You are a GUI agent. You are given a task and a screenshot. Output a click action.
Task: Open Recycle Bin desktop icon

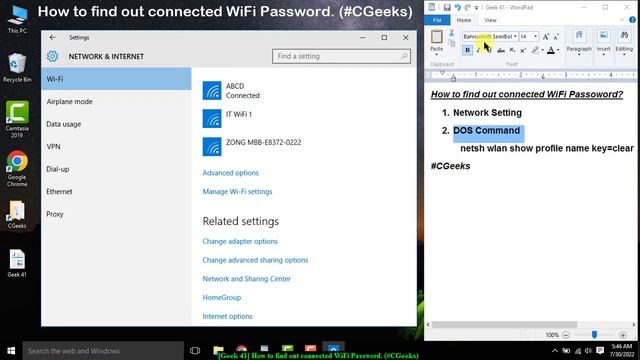pos(17,68)
